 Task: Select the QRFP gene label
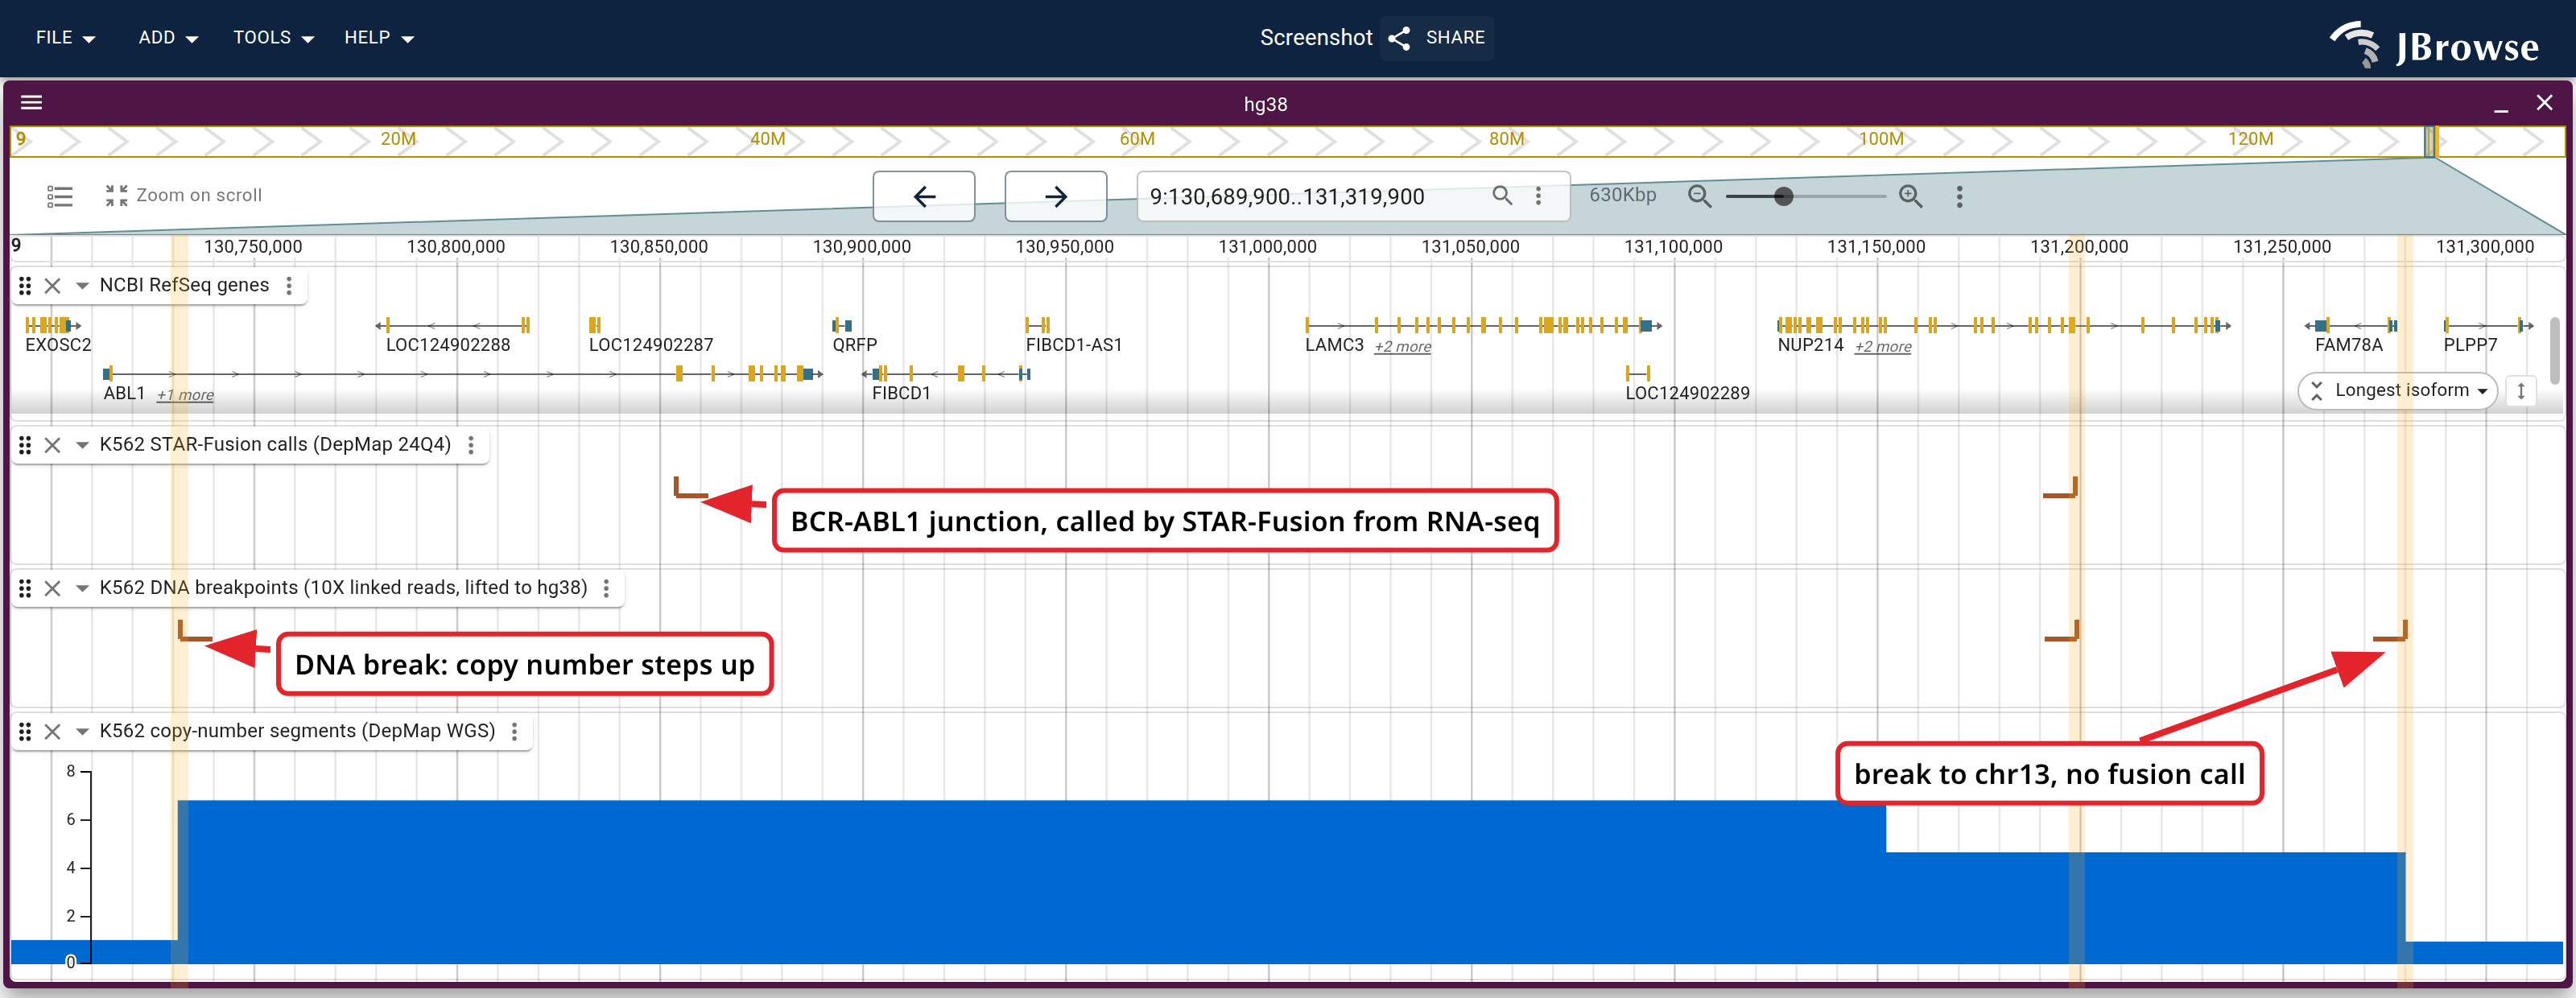[x=855, y=345]
